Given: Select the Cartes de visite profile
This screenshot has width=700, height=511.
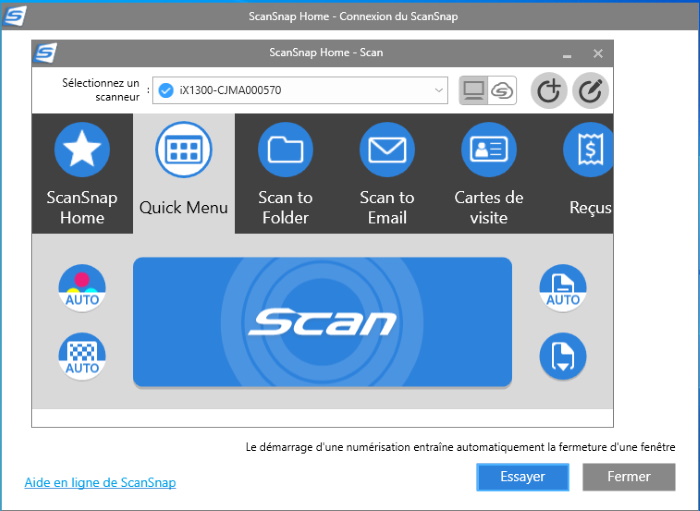Looking at the screenshot, I should click(x=489, y=173).
